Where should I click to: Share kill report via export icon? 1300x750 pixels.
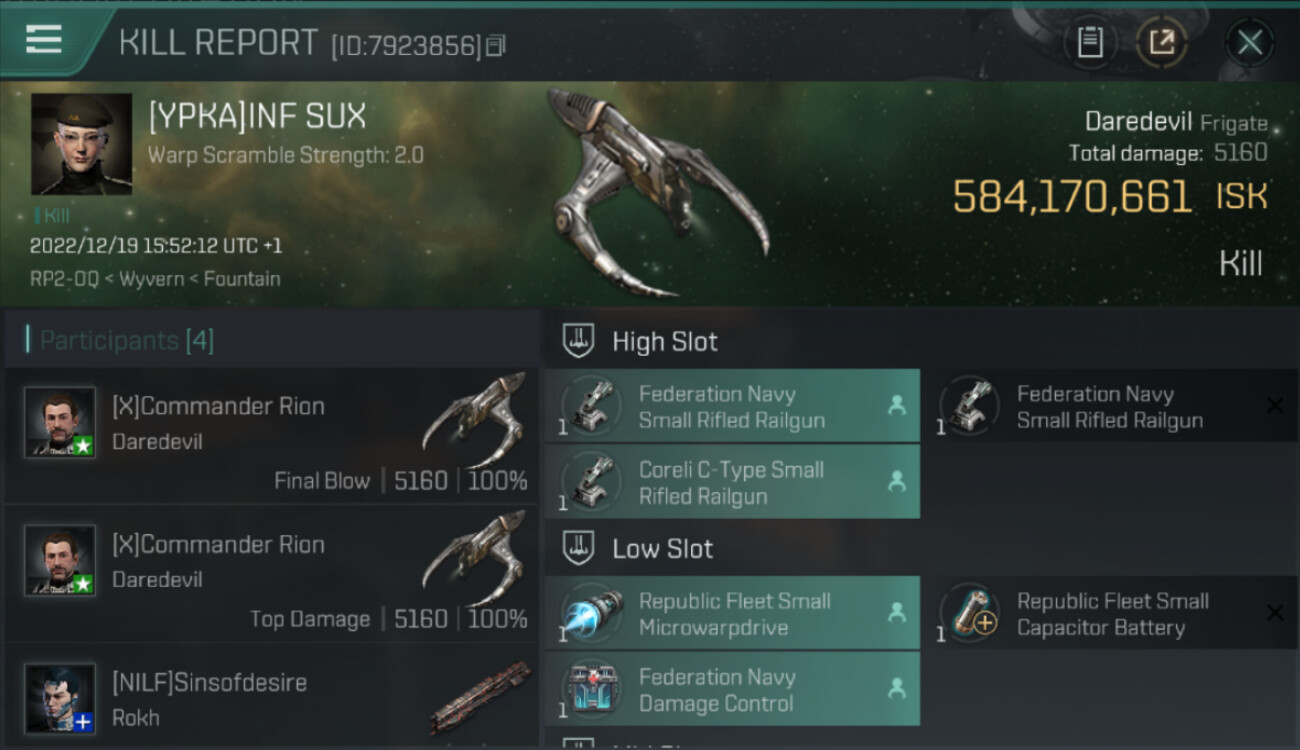[x=1162, y=43]
